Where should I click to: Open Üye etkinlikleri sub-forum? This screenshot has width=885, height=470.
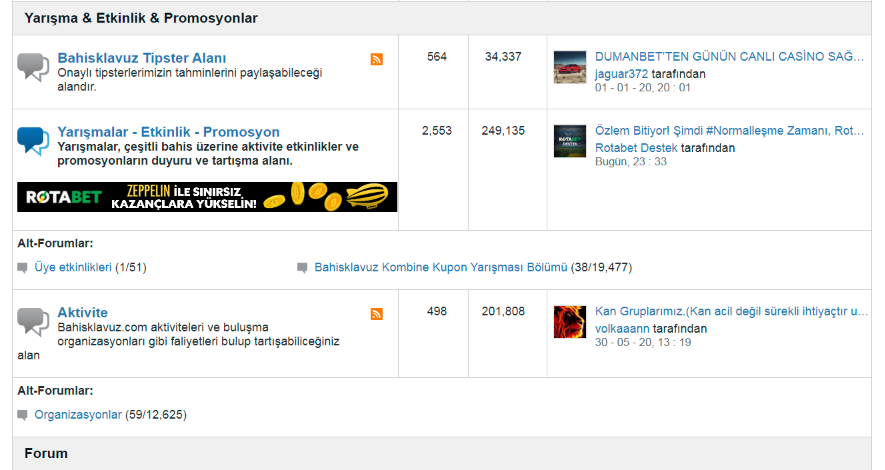click(73, 267)
